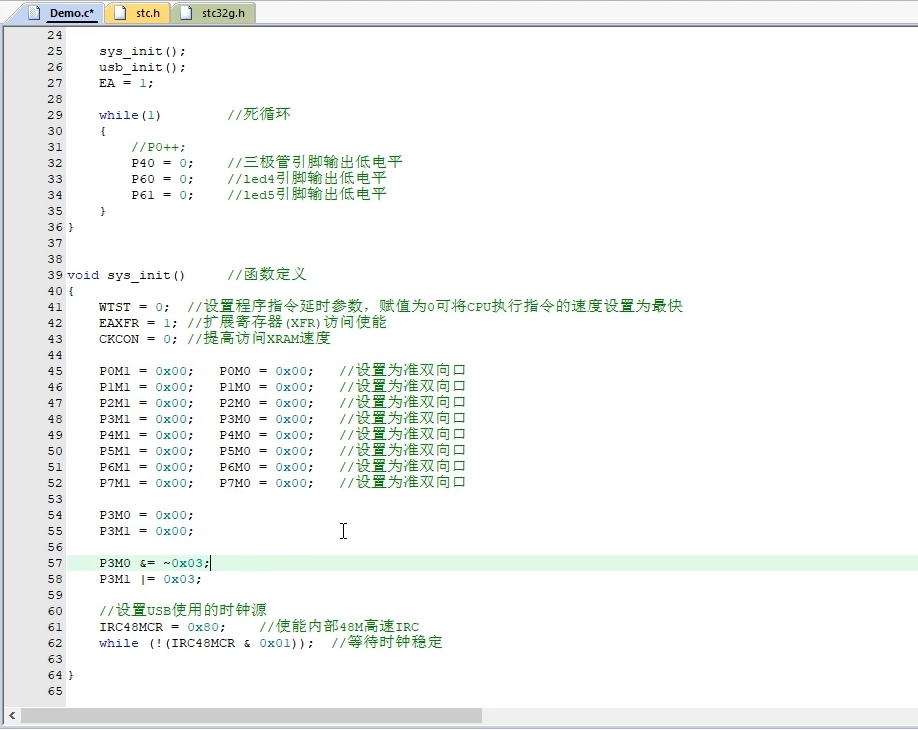Click line number 57 in the gutter
The height and width of the screenshot is (730, 918).
pos(55,563)
